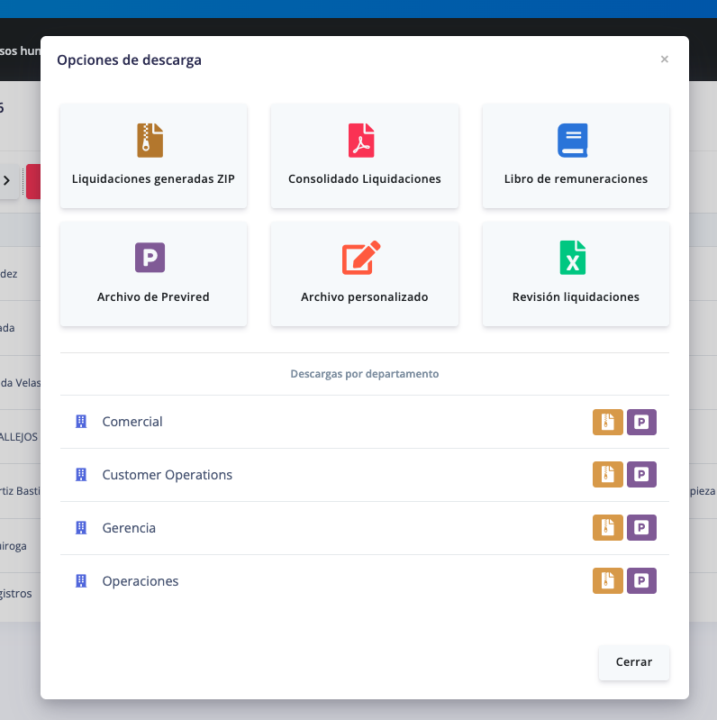The height and width of the screenshot is (720, 717).
Task: Click the Opciones de descarga title
Action: click(129, 60)
